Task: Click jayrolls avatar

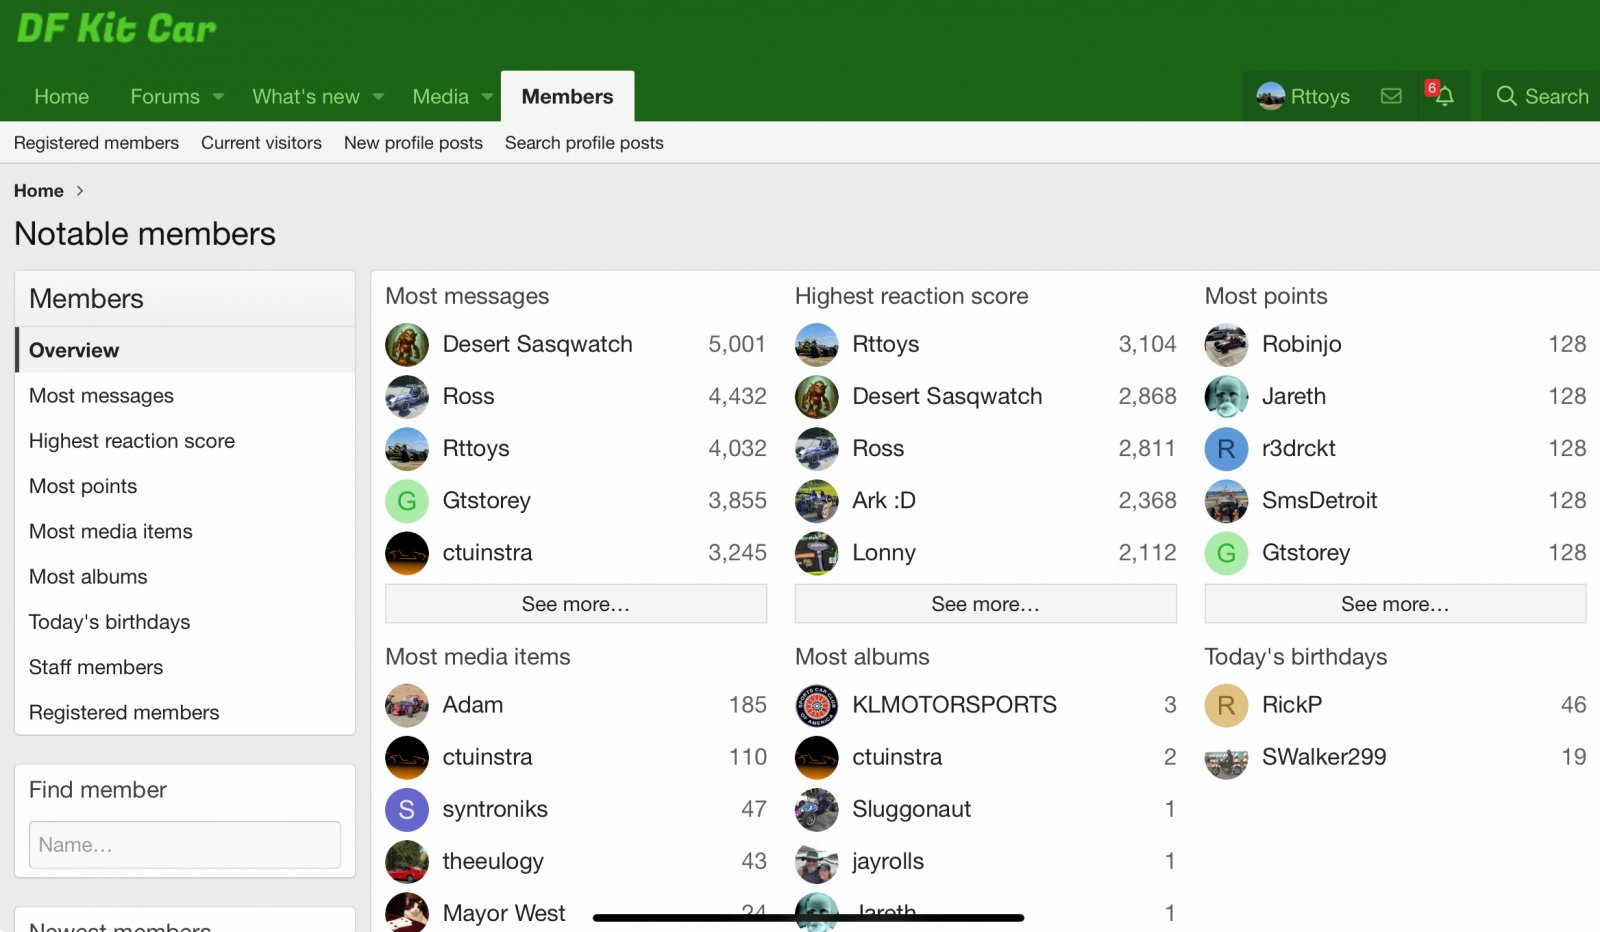Action: pyautogui.click(x=817, y=862)
